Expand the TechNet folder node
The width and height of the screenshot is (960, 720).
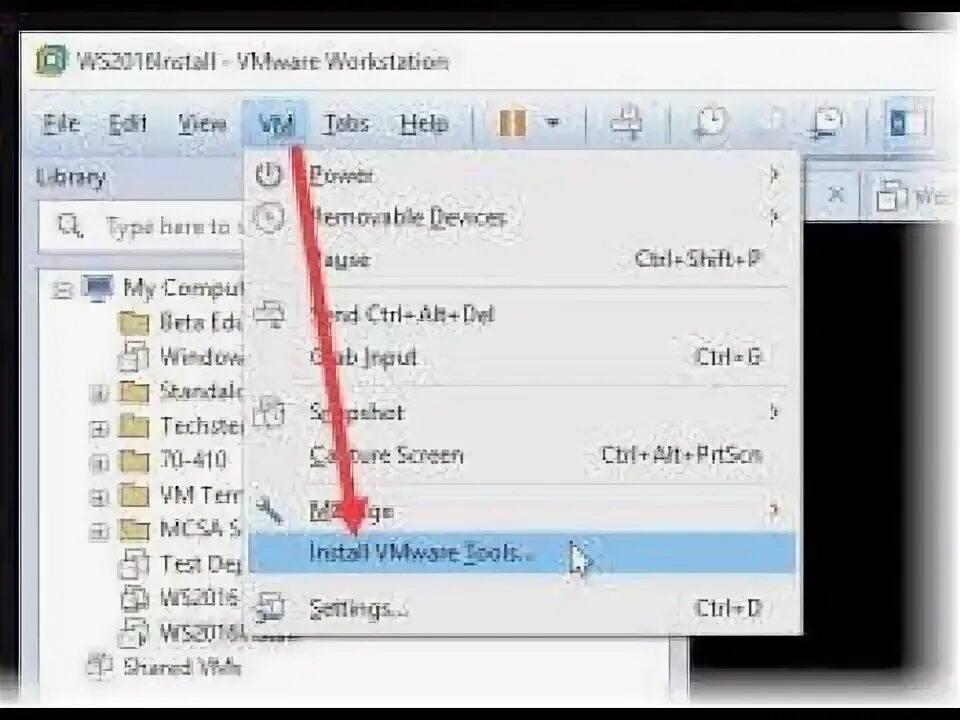pyautogui.click(x=99, y=429)
